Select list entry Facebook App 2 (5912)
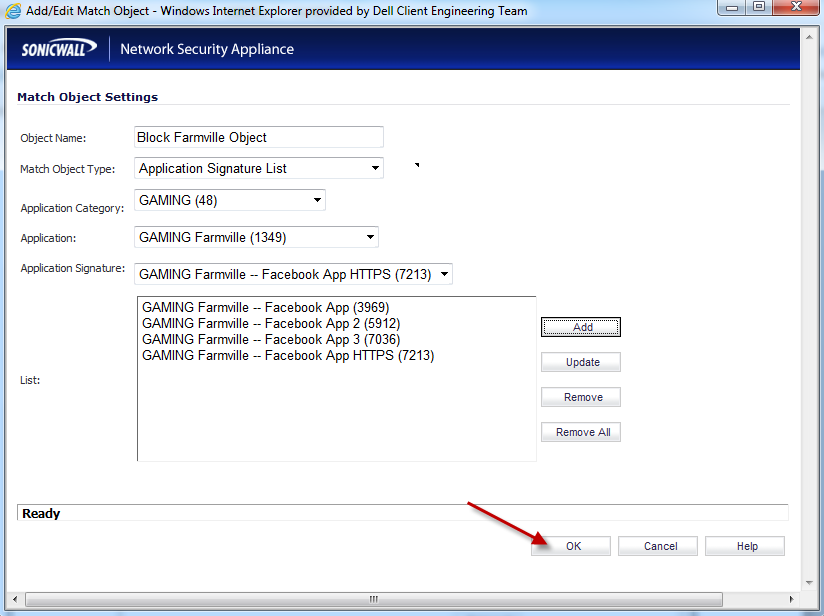The height and width of the screenshot is (616, 824). (271, 323)
